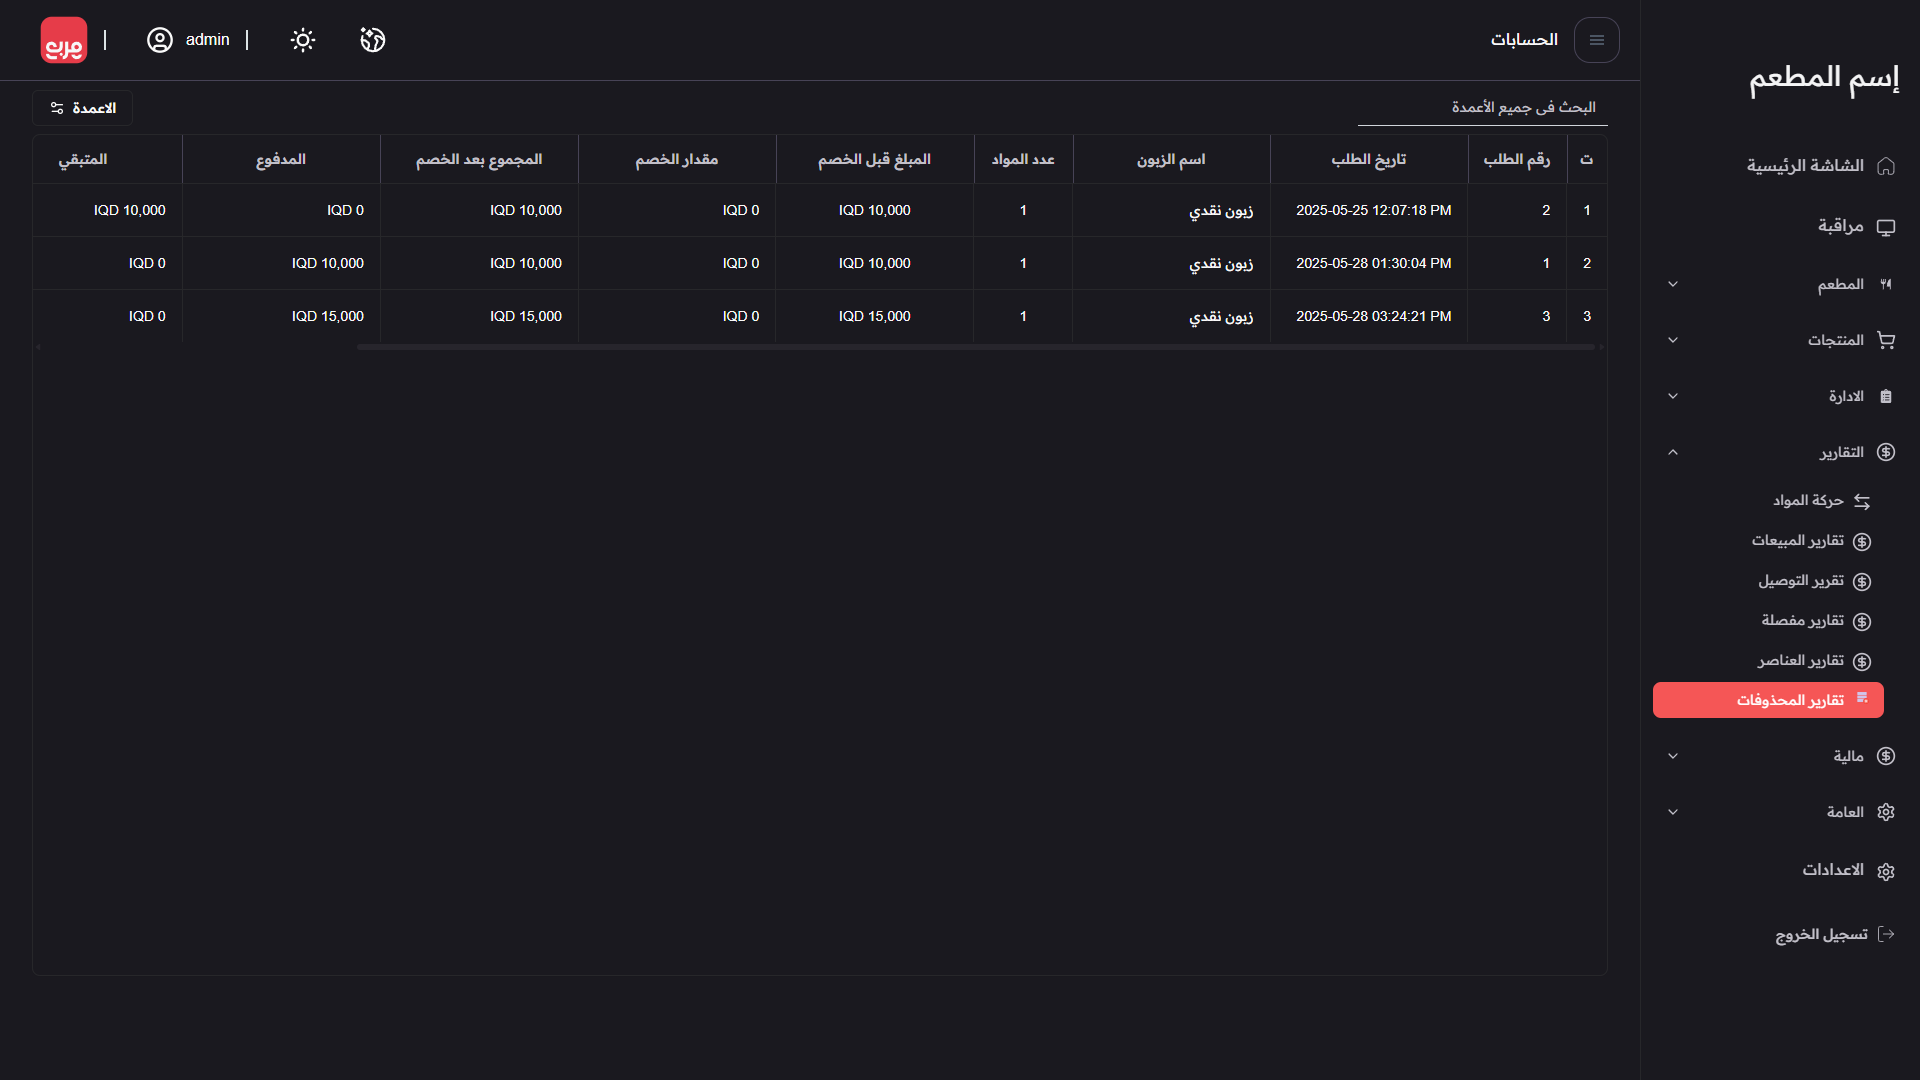Click the home icon for الشاشة الرئيسية
The image size is (1920, 1080).
coord(1886,166)
